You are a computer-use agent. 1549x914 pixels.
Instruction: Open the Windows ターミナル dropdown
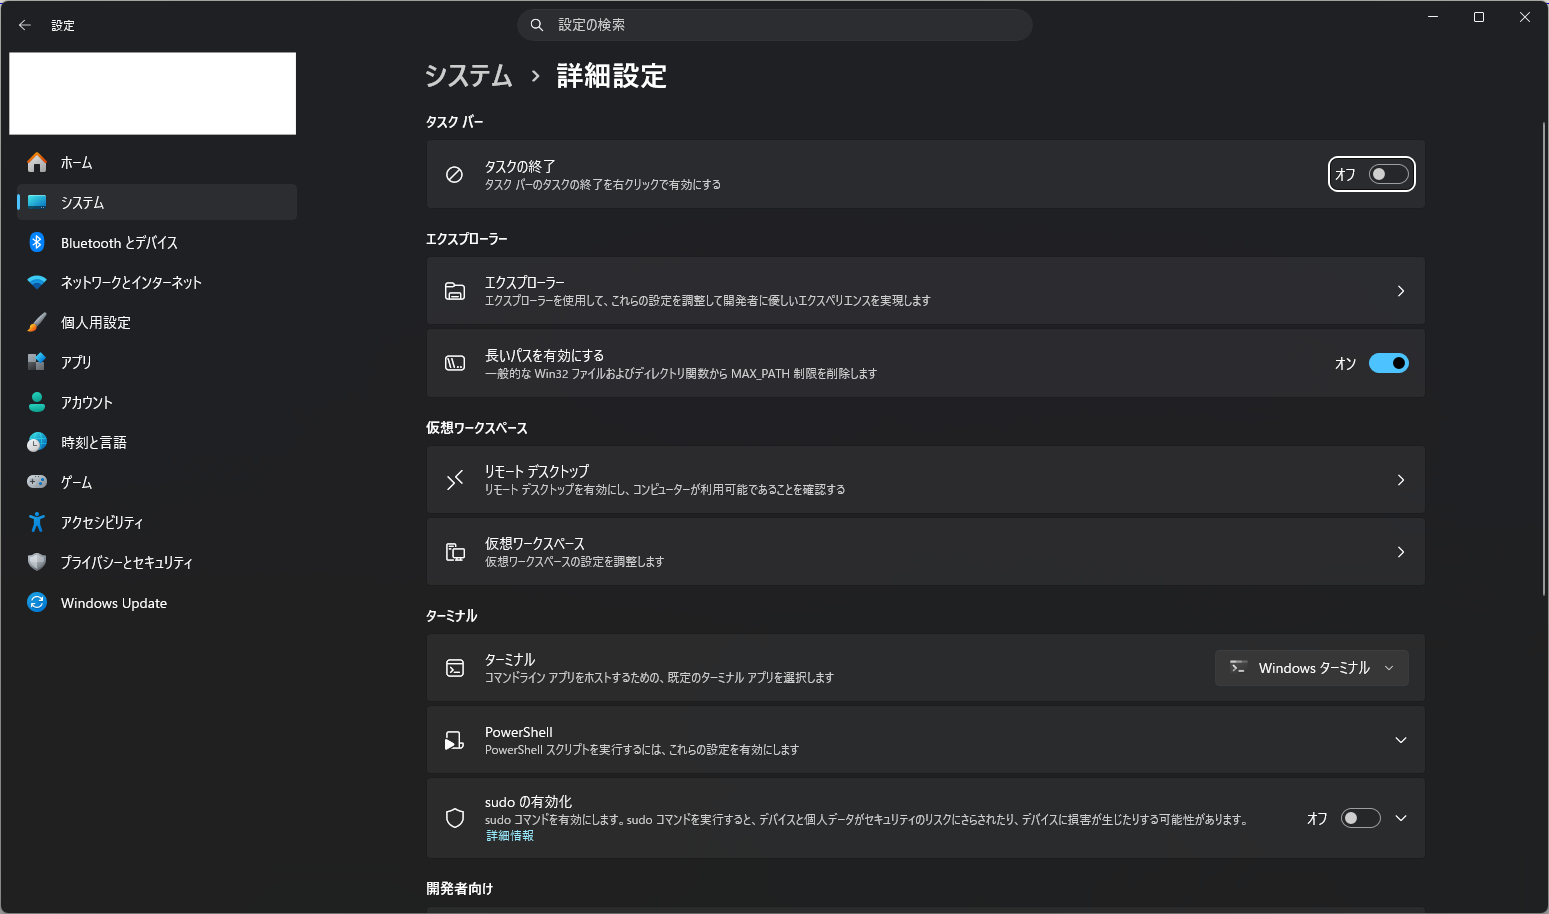click(x=1311, y=668)
